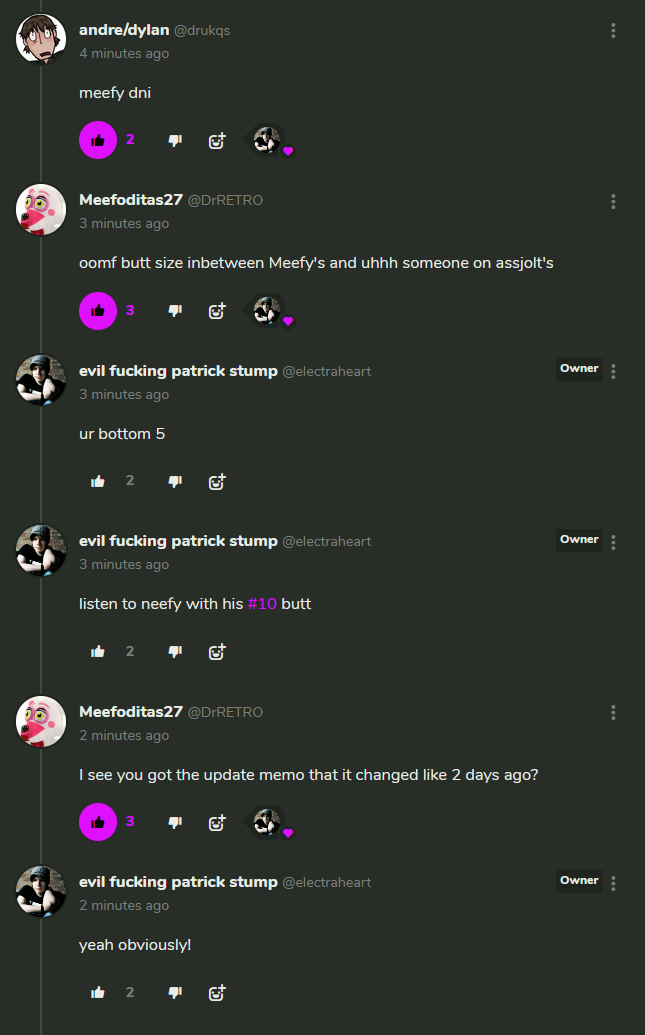The width and height of the screenshot is (645, 1035).
Task: Click Meefoditas27's avatar on the "update memo" comment
Action: pyautogui.click(x=41, y=721)
